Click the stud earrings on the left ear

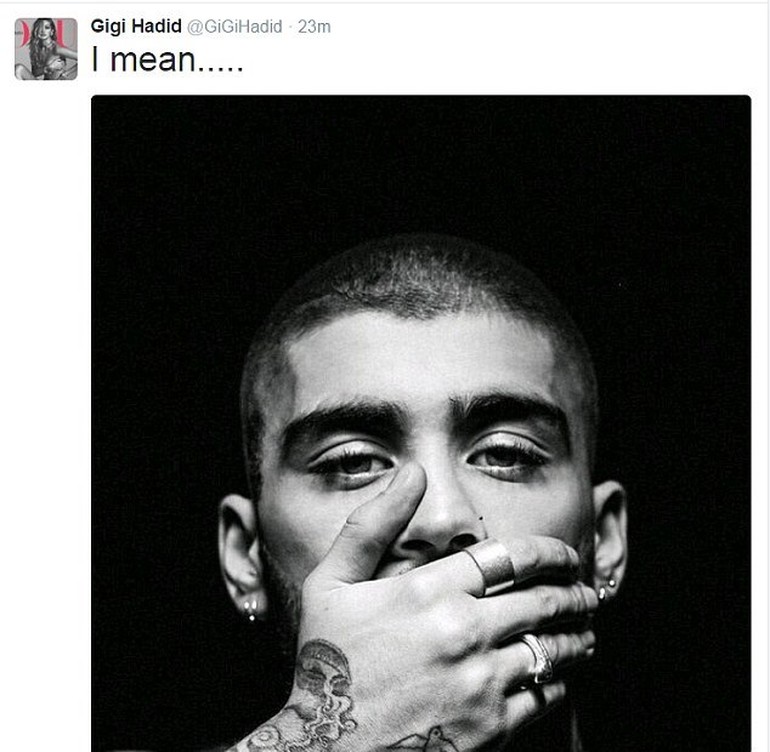pos(251,609)
